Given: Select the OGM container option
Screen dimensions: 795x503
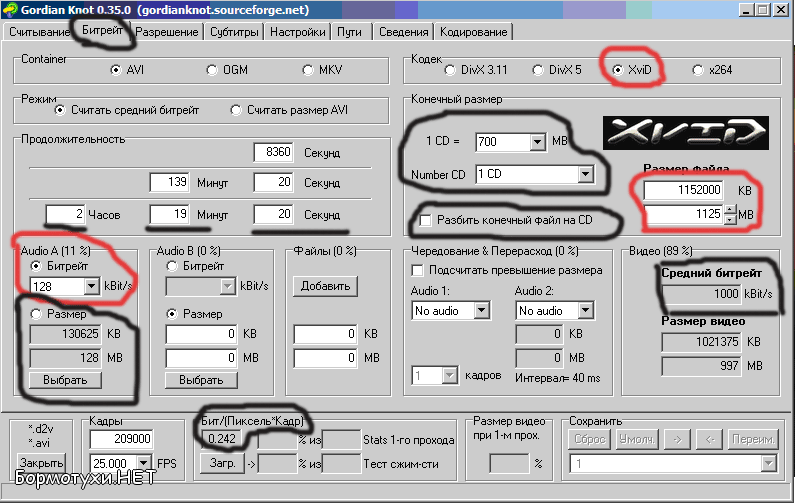Looking at the screenshot, I should tap(212, 70).
